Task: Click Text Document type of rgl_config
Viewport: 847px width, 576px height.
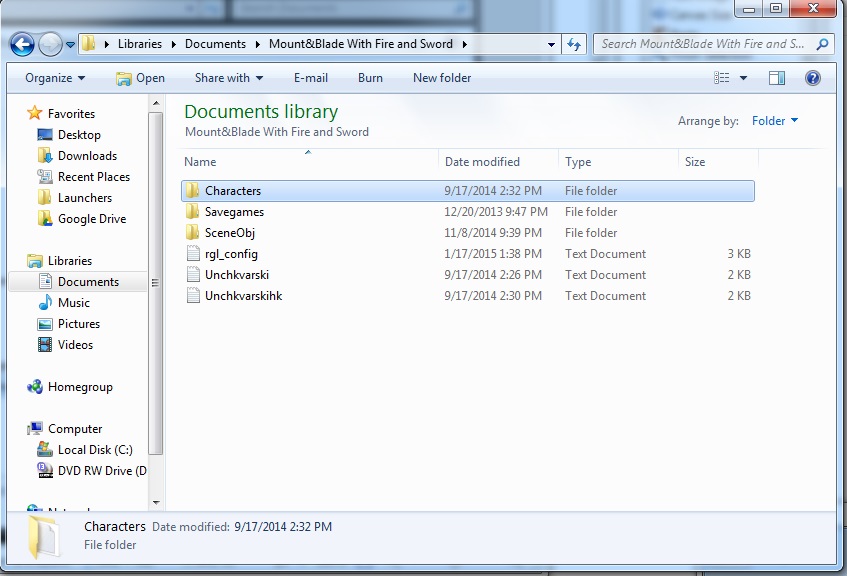Action: point(605,253)
